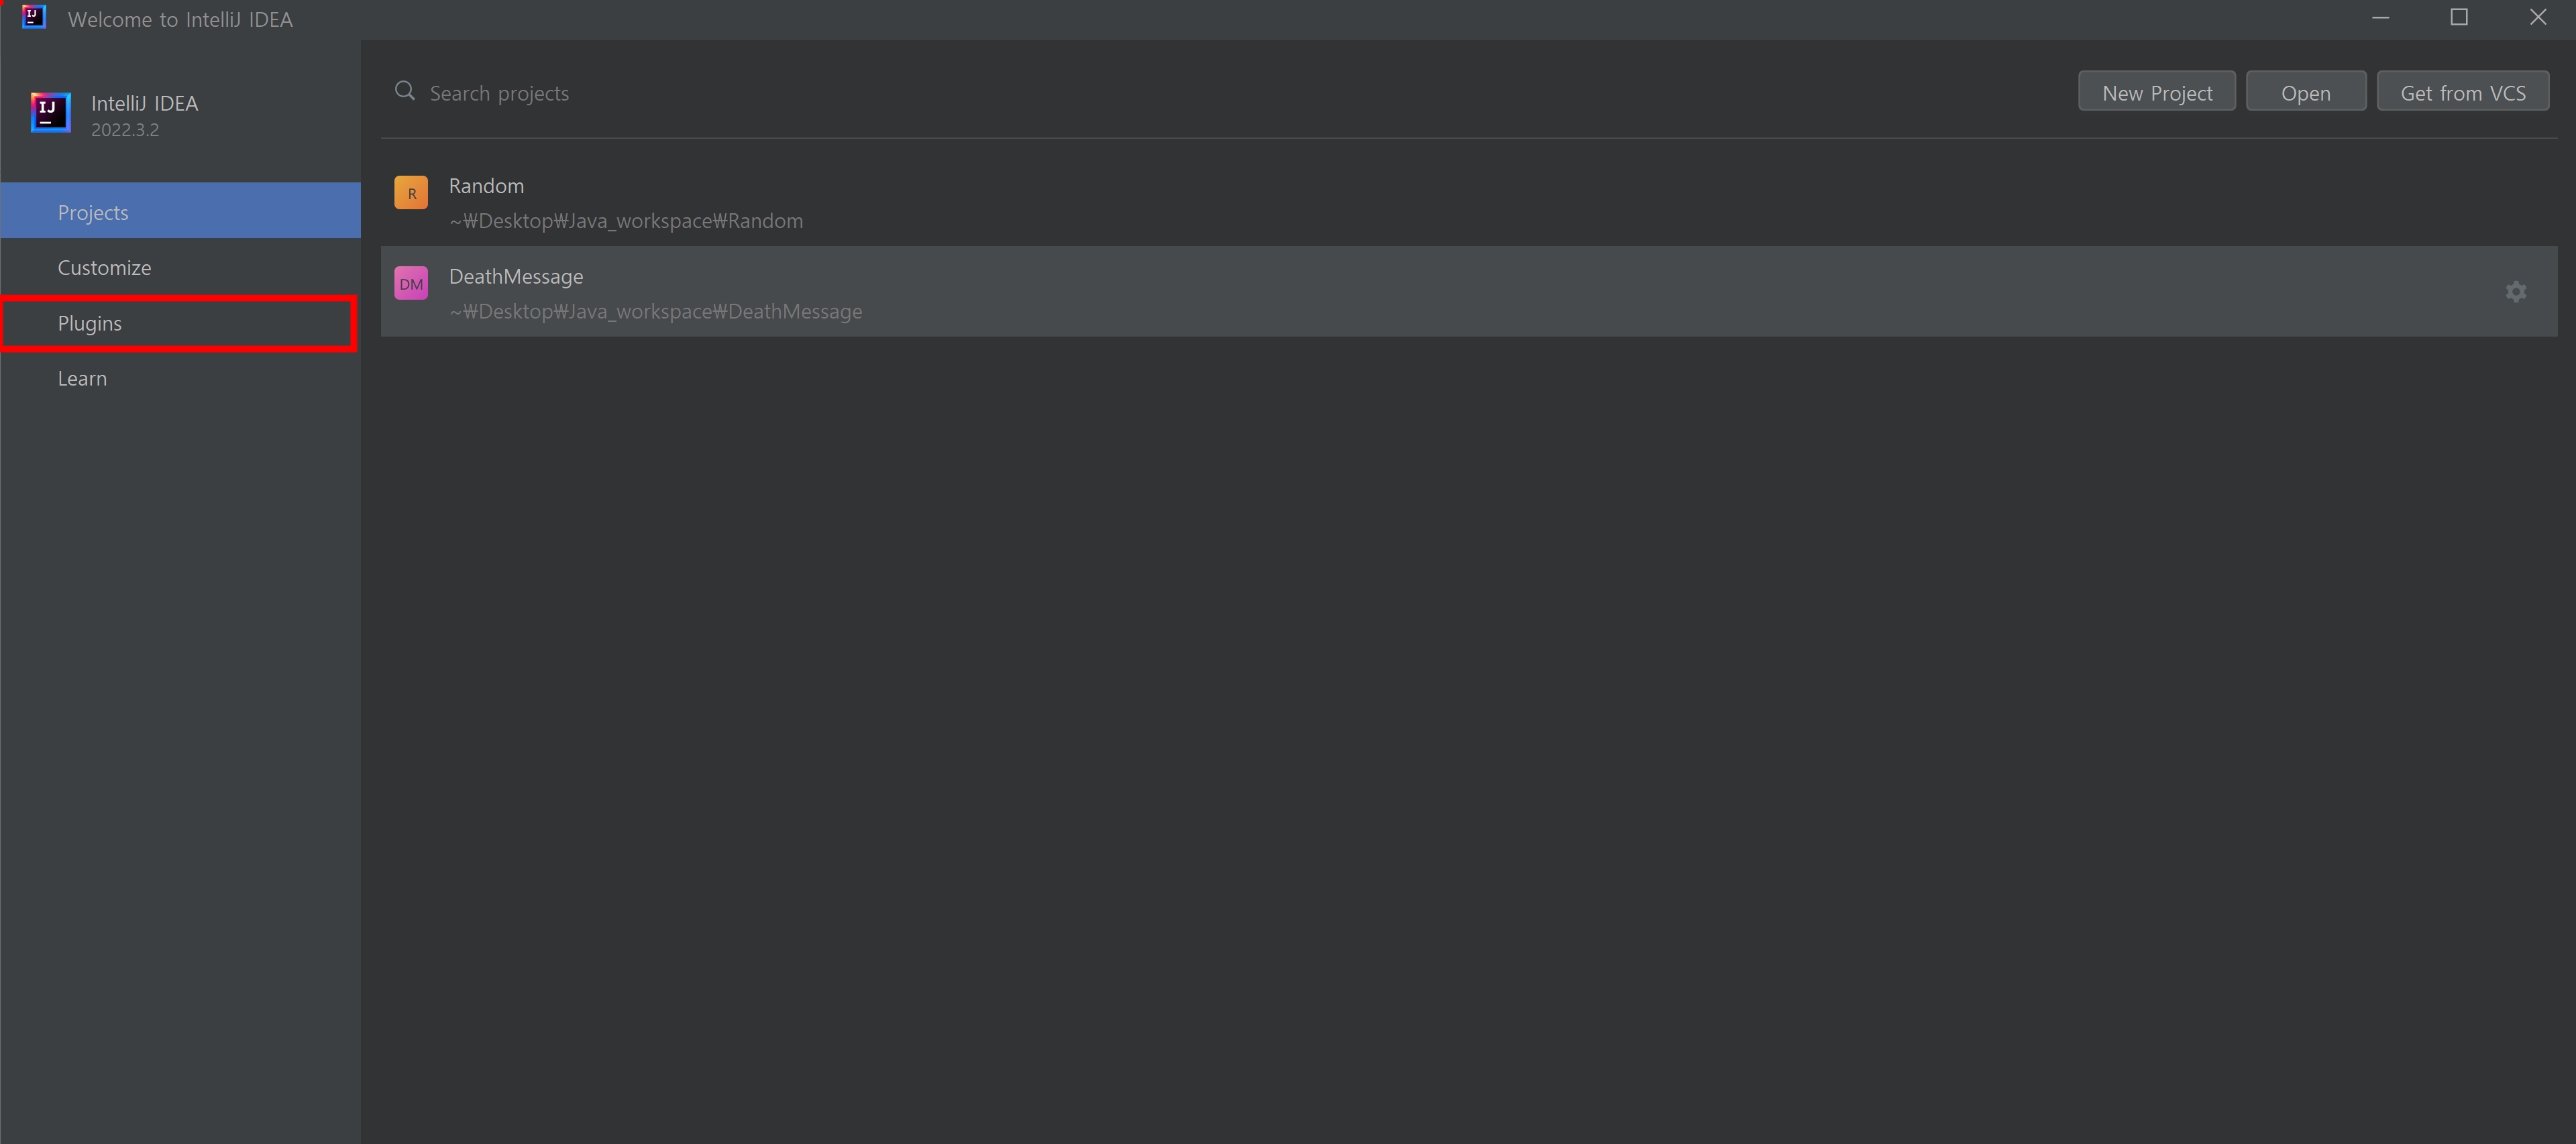Open the gear options for DeathMessage
This screenshot has width=2576, height=1144.
point(2516,292)
